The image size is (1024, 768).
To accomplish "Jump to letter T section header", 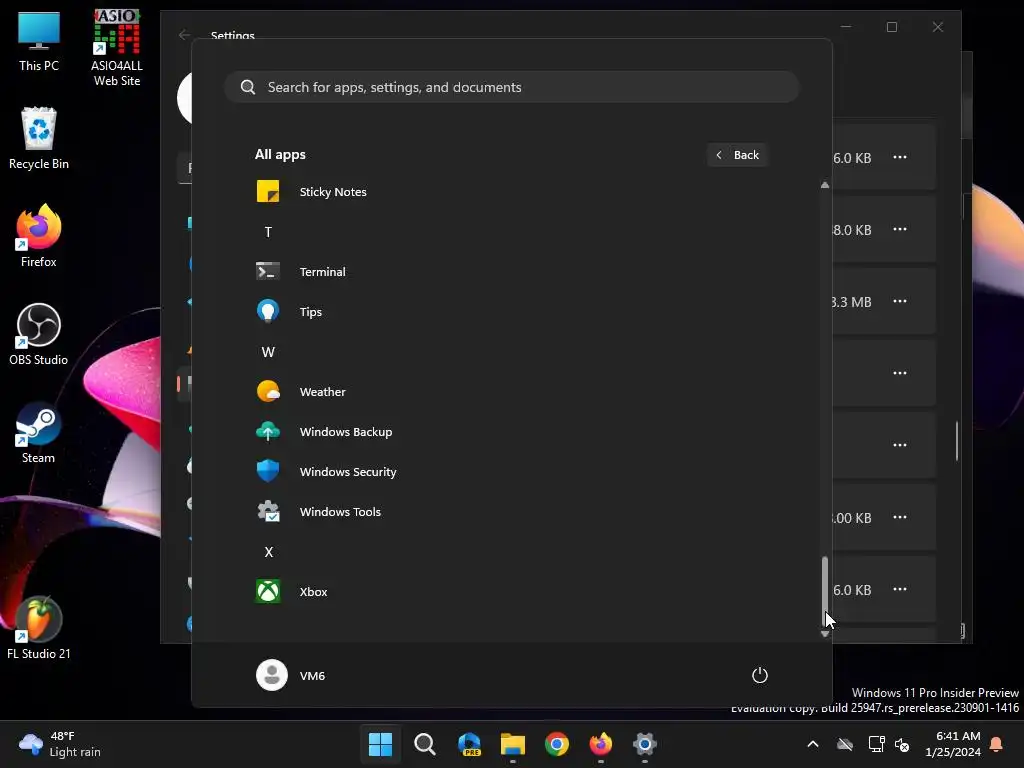I will click(268, 232).
